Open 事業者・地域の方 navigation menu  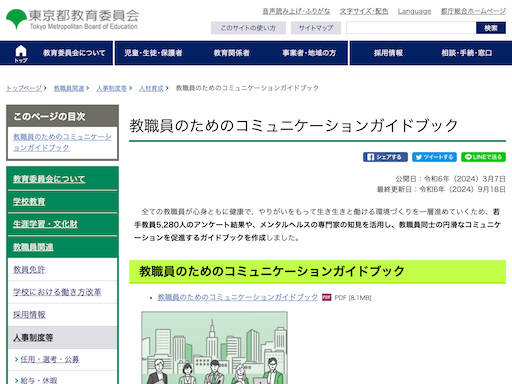309,53
